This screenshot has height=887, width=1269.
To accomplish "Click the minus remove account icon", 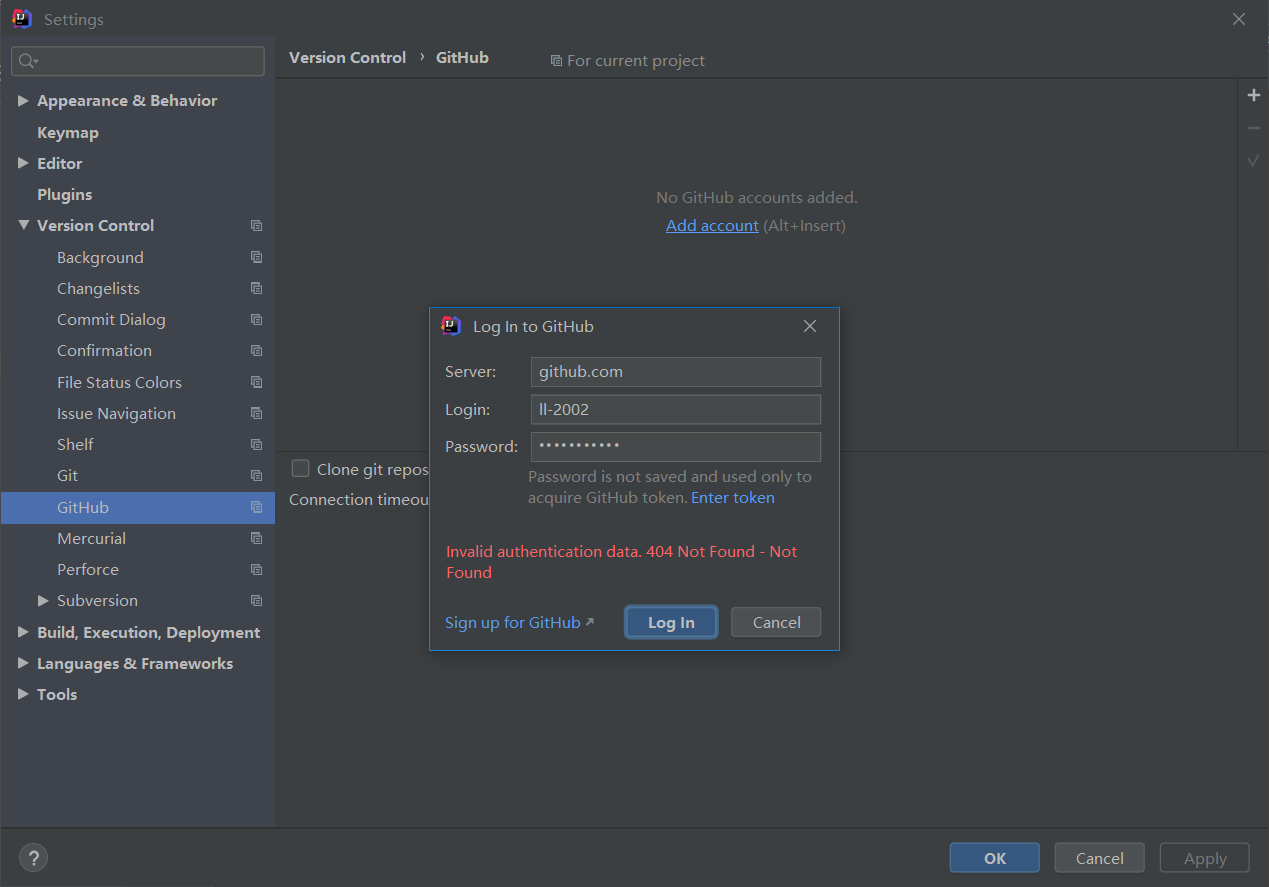I will (1253, 128).
